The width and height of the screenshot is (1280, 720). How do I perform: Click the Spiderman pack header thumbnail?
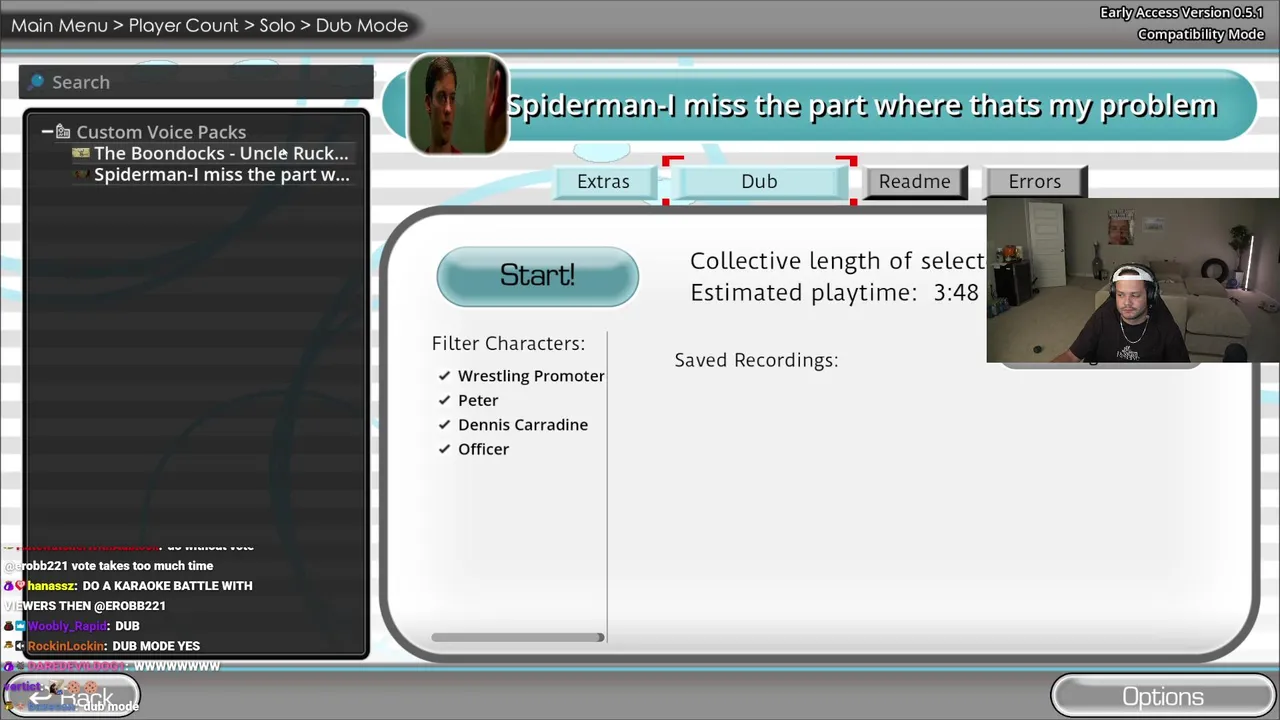pos(458,105)
